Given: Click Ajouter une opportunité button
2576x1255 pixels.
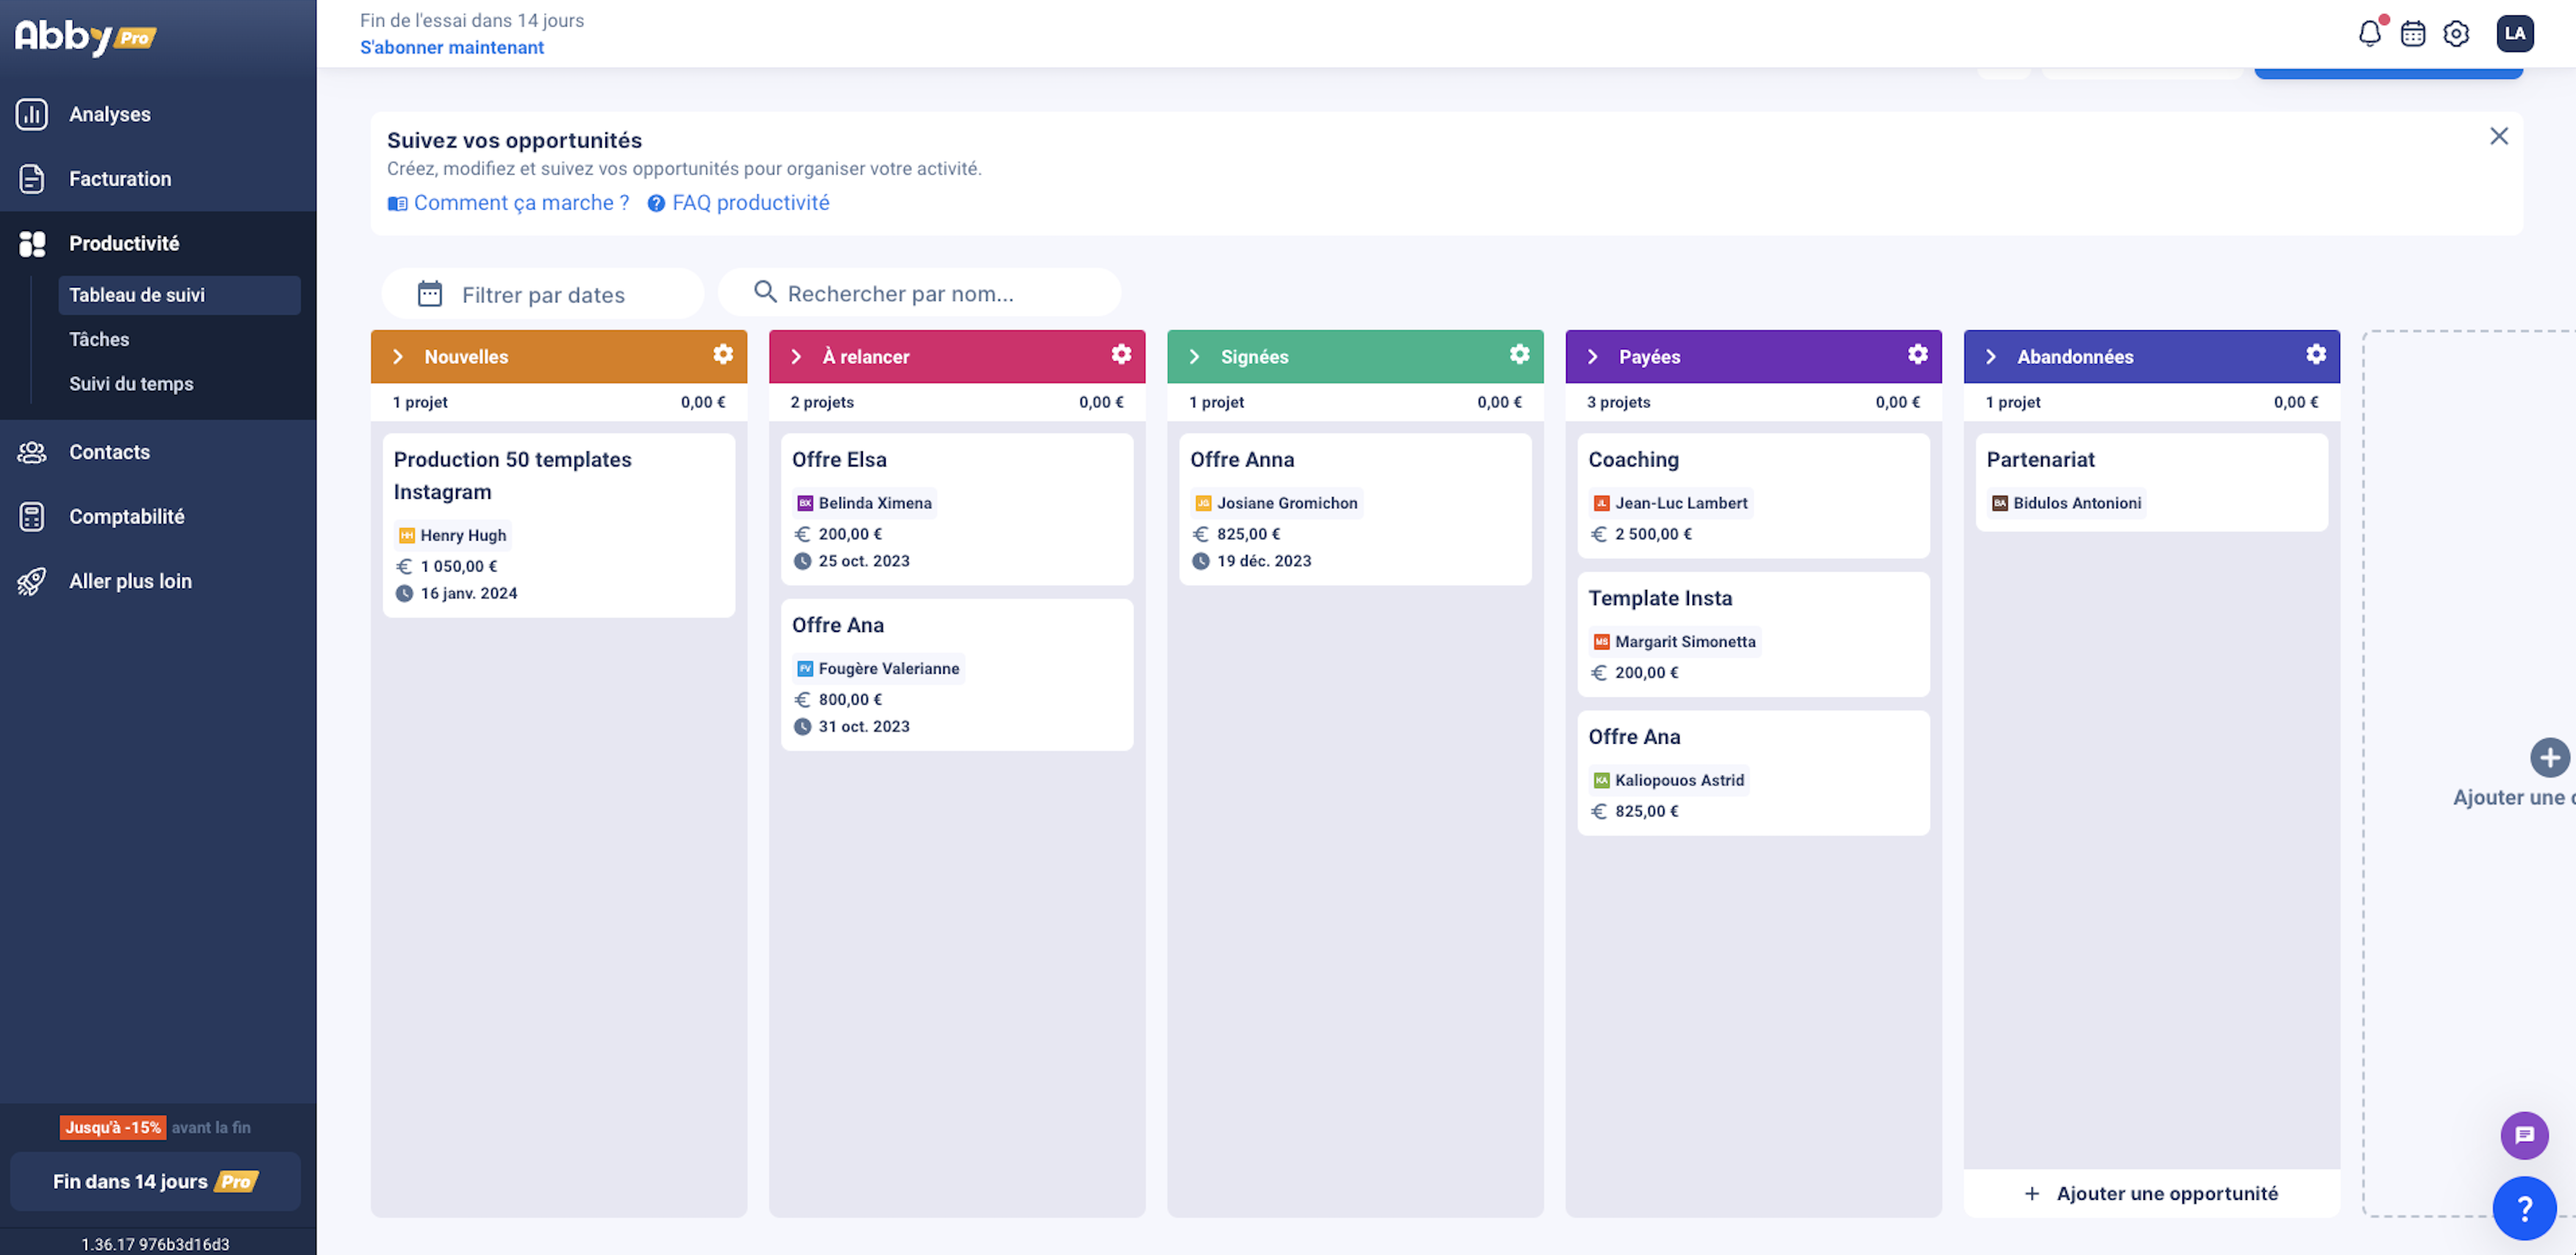Looking at the screenshot, I should click(2151, 1193).
